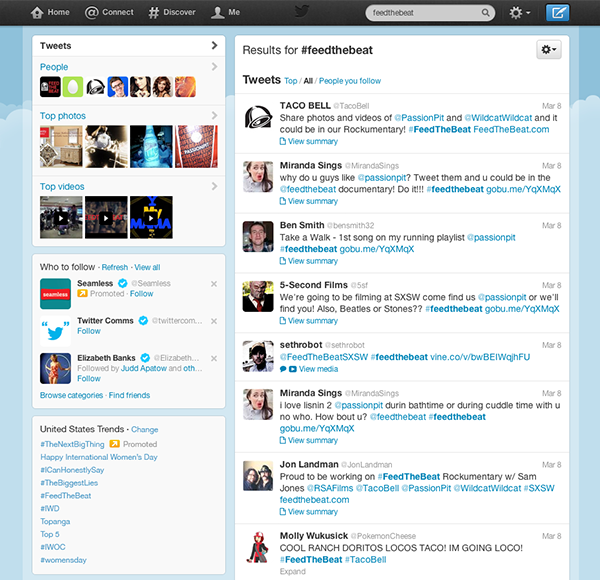Open the green egg avatar under People
600x580 pixels.
(x=73, y=86)
